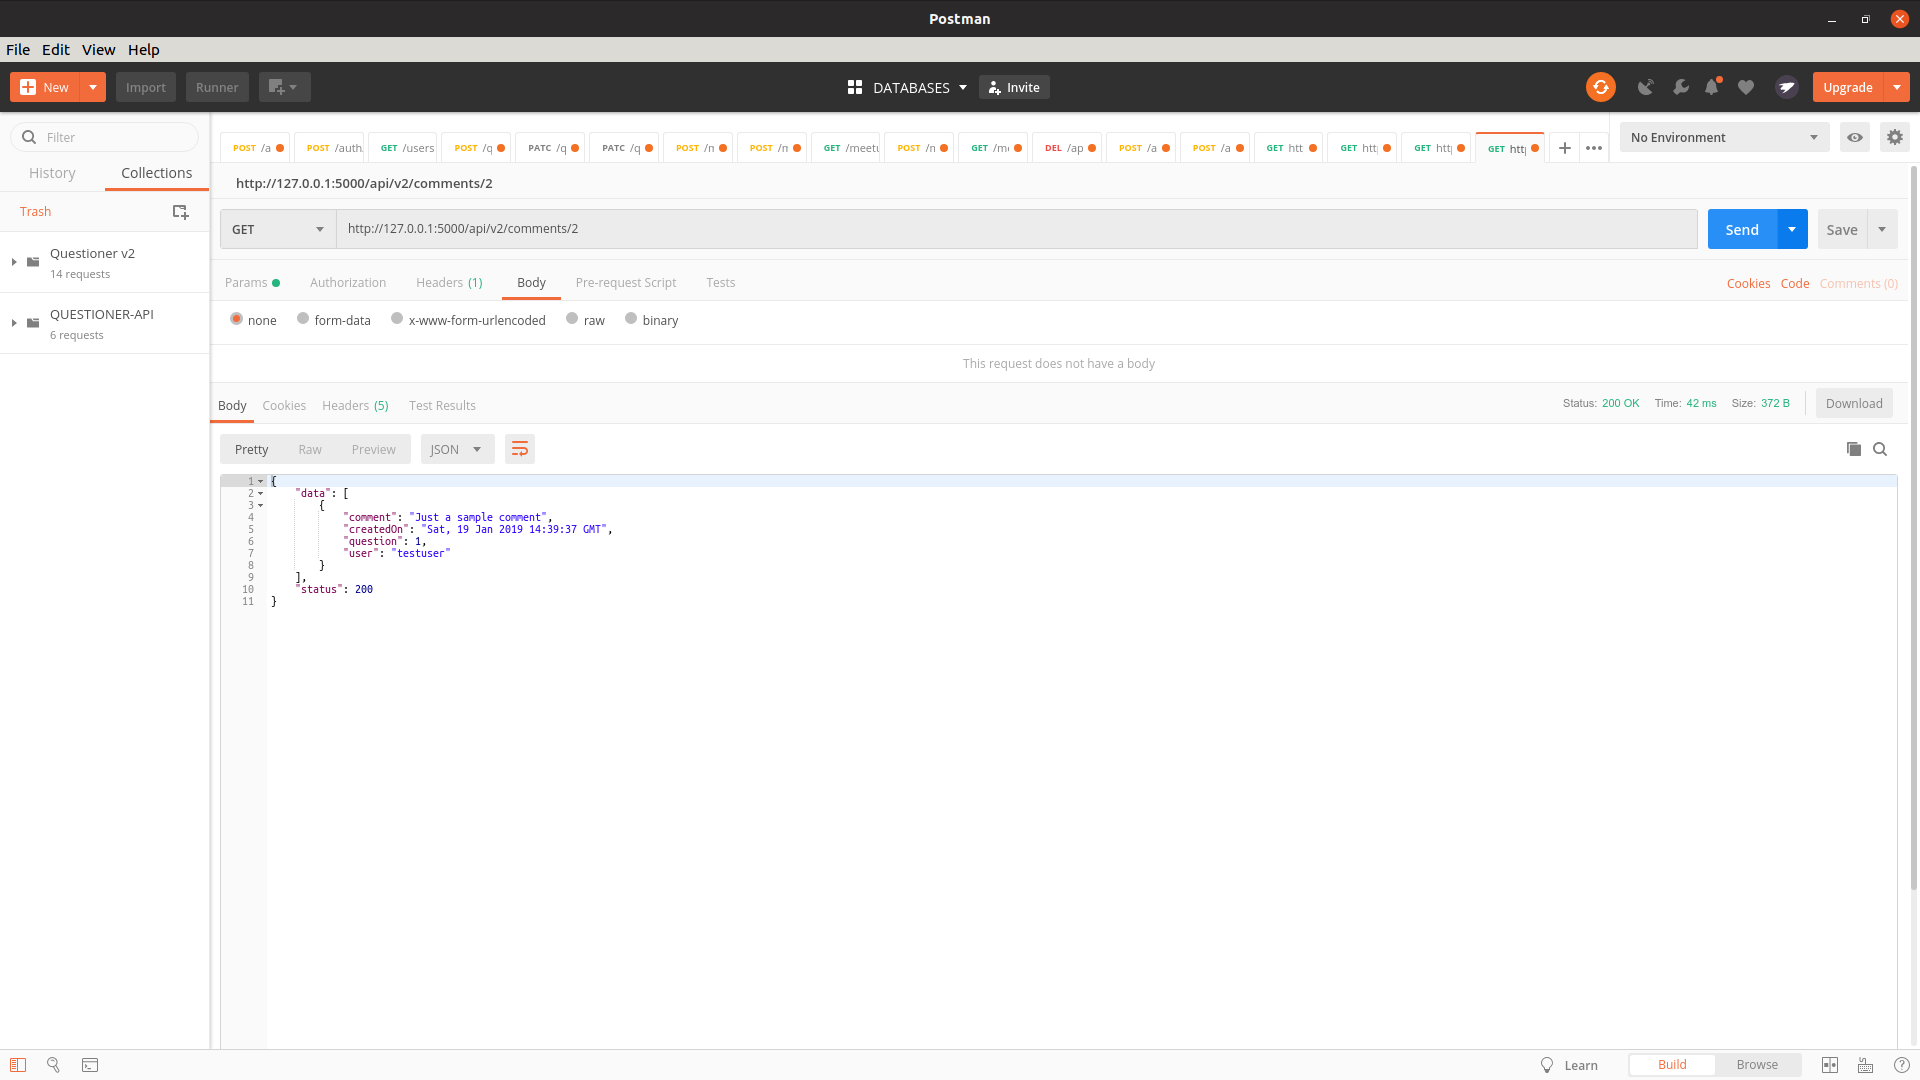The width and height of the screenshot is (1920, 1080).
Task: Choose the binary body radio button
Action: [631, 319]
